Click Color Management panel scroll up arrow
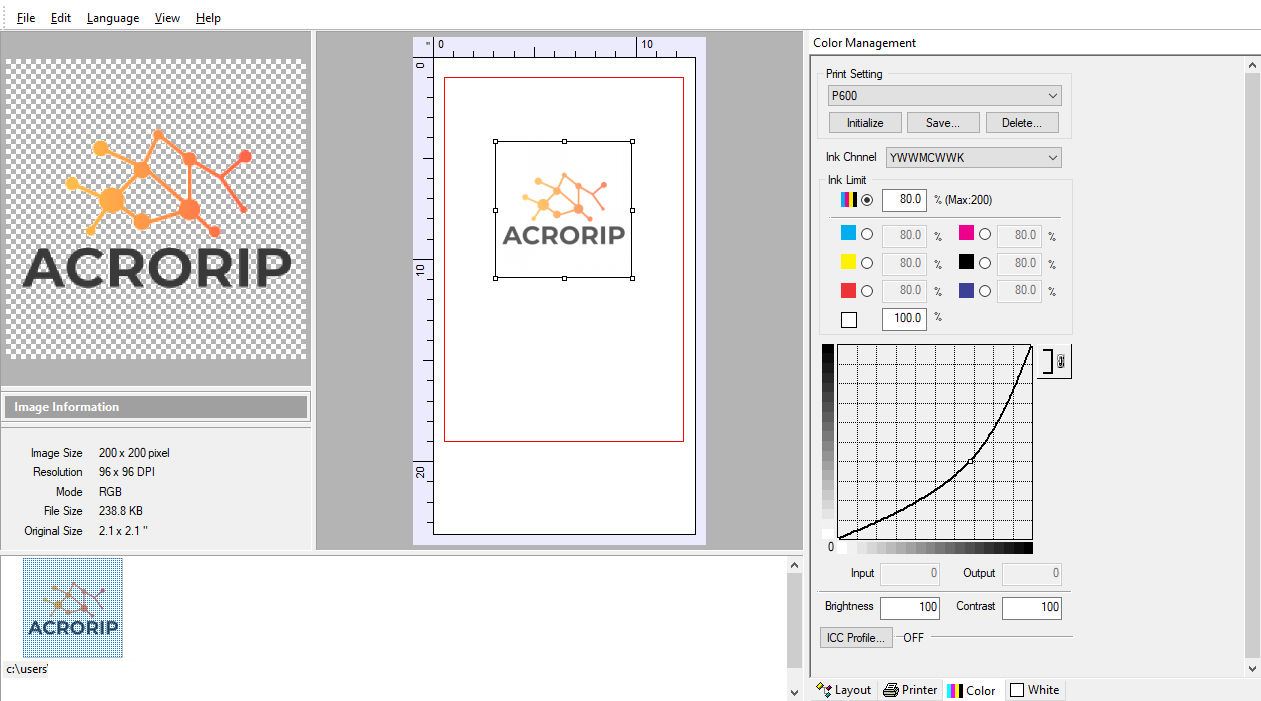The width and height of the screenshot is (1261, 701). coord(1252,66)
